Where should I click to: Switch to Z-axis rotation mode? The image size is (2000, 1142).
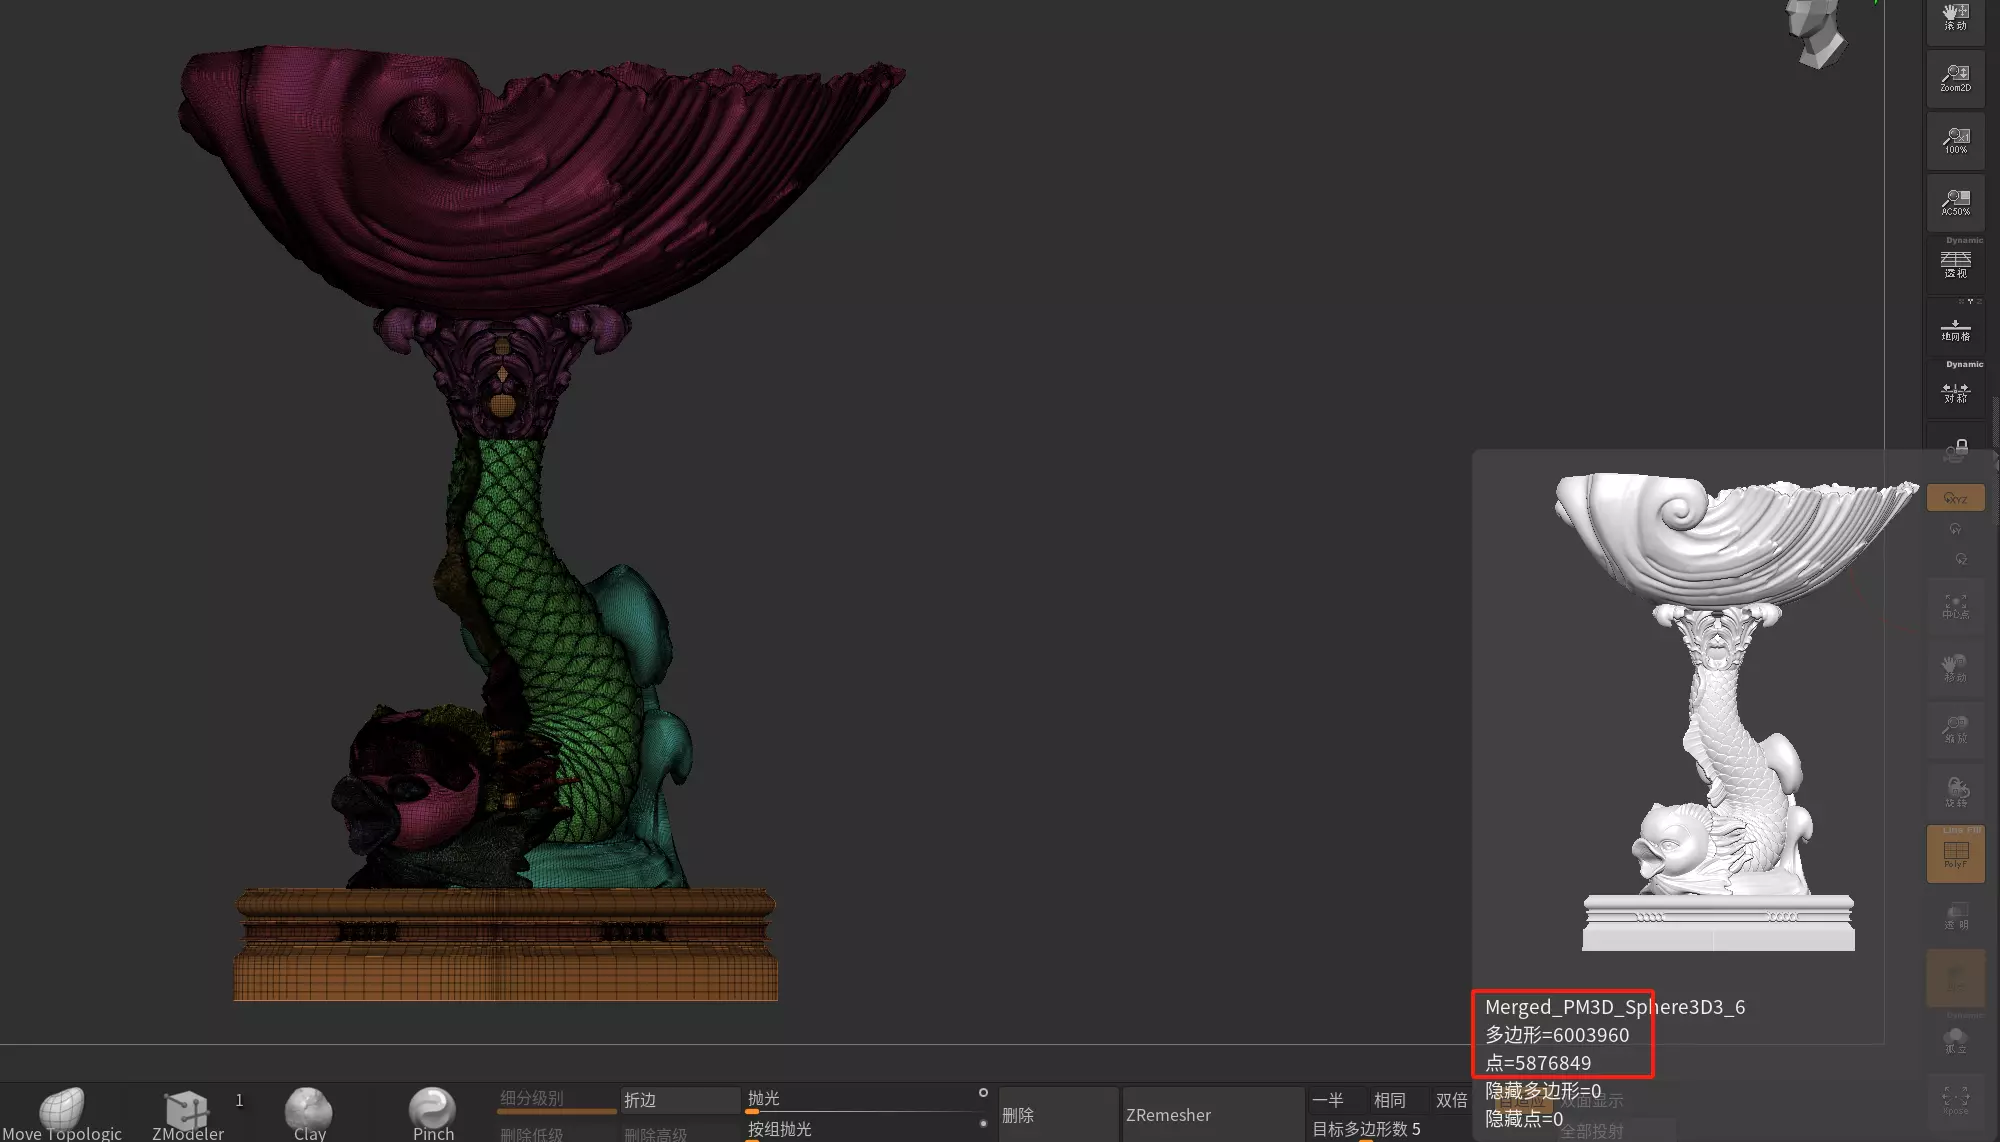(x=1960, y=559)
